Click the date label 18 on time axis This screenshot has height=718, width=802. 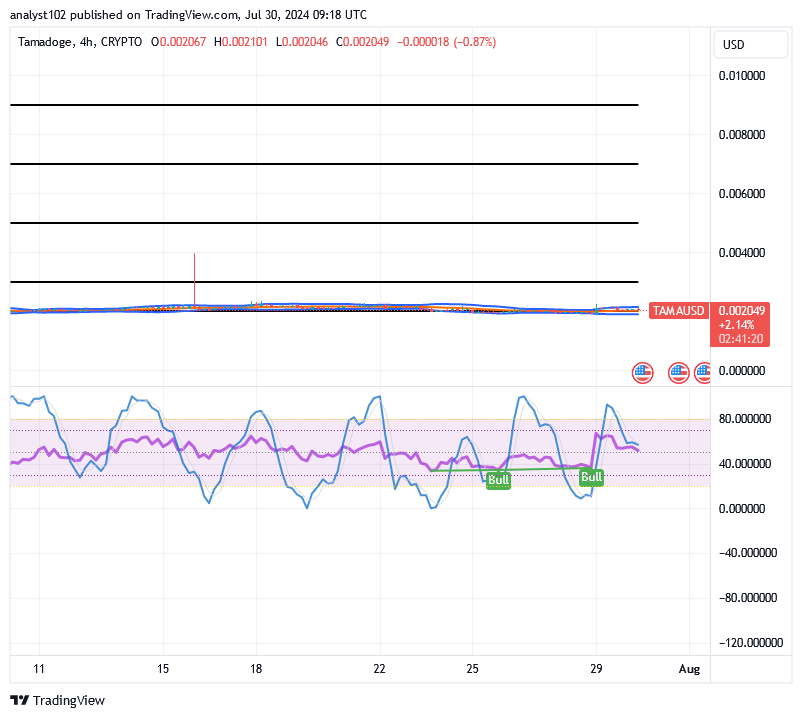tap(256, 669)
